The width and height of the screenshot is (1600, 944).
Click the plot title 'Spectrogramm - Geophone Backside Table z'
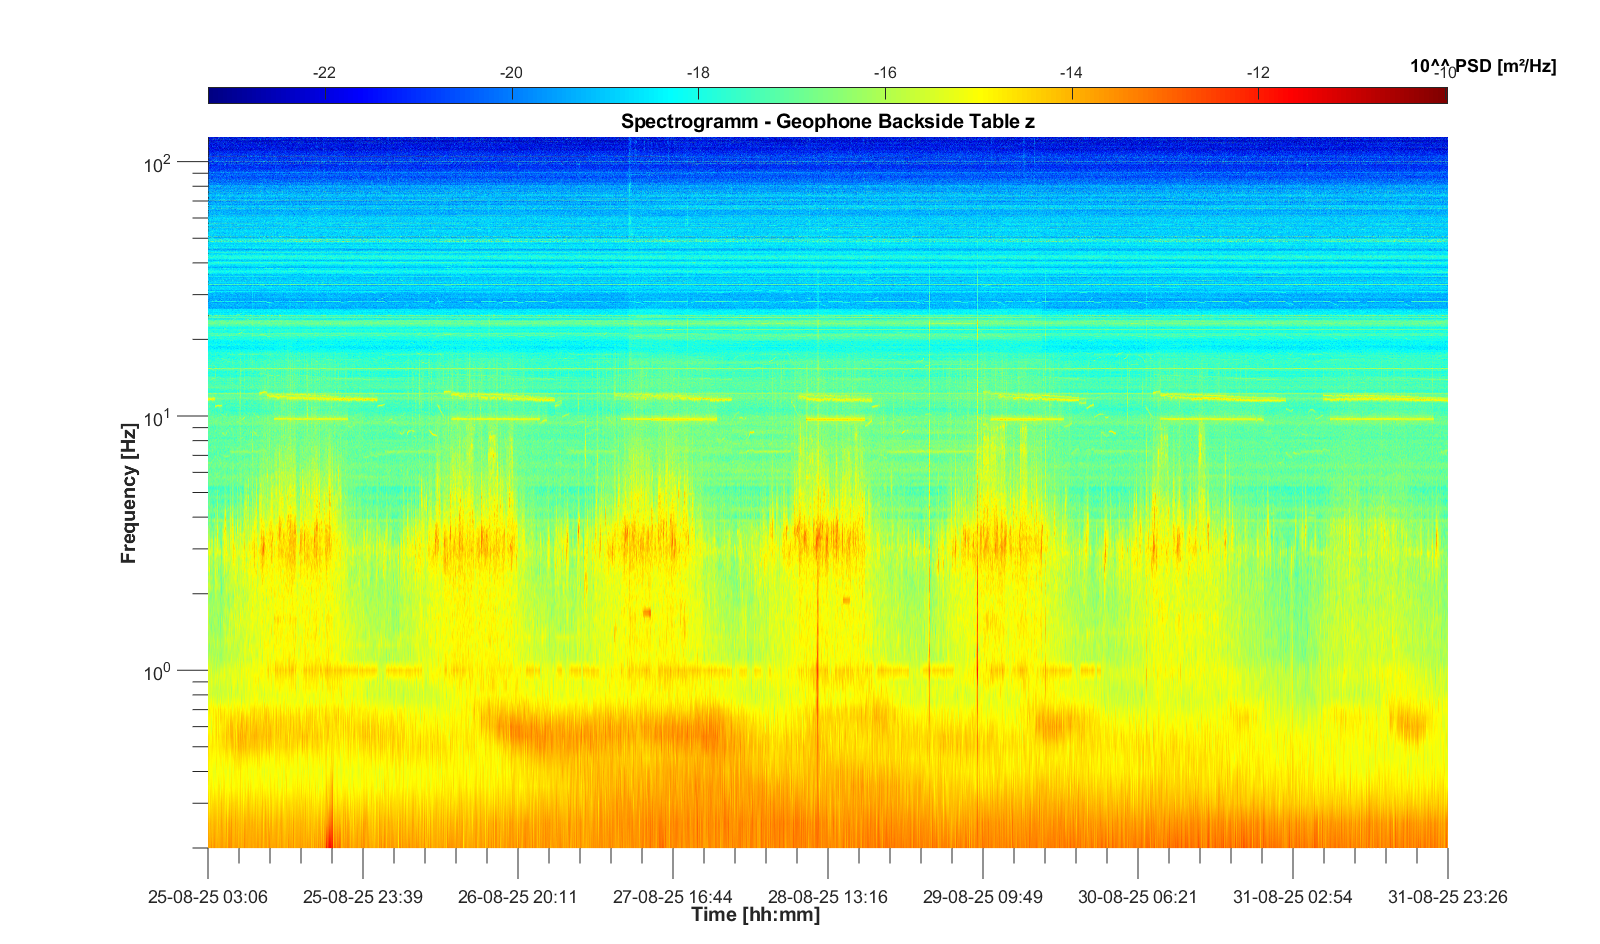pyautogui.click(x=827, y=122)
